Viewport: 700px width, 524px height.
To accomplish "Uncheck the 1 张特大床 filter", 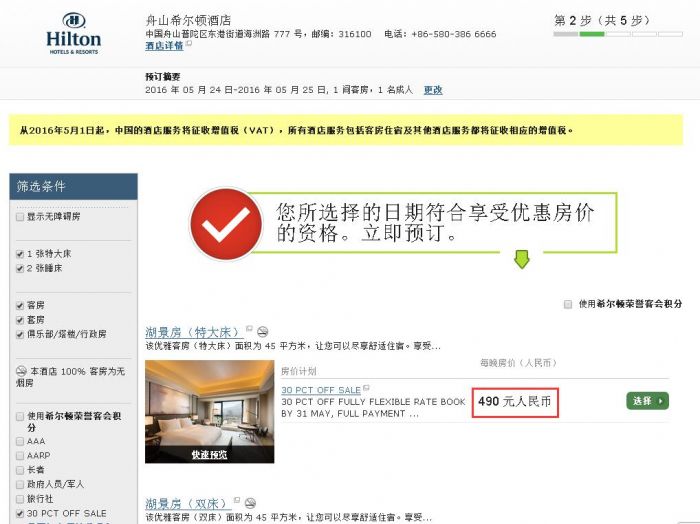I will [x=20, y=254].
